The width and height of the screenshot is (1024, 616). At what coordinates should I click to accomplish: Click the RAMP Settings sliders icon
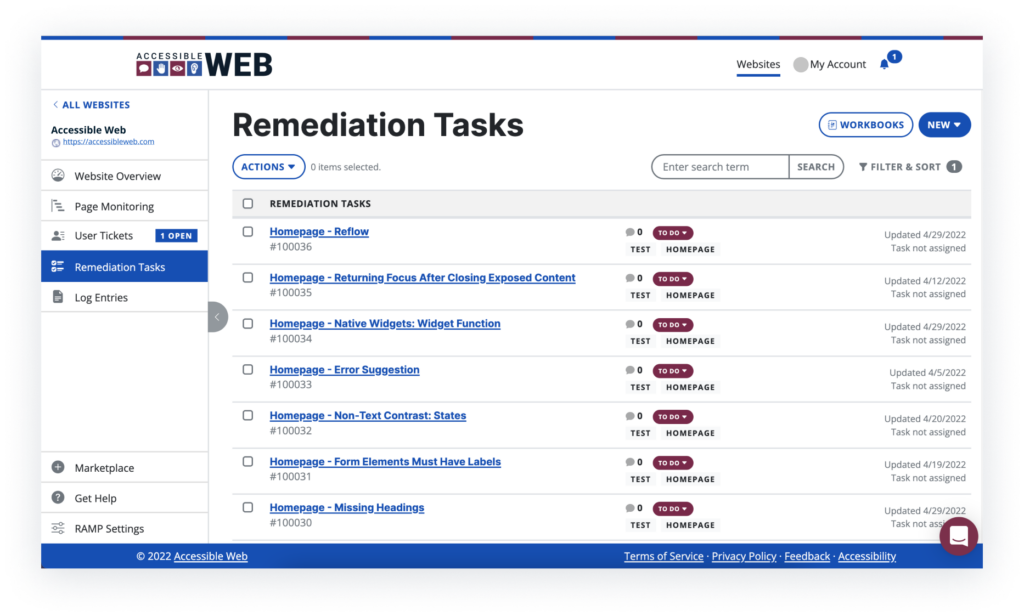coord(58,528)
